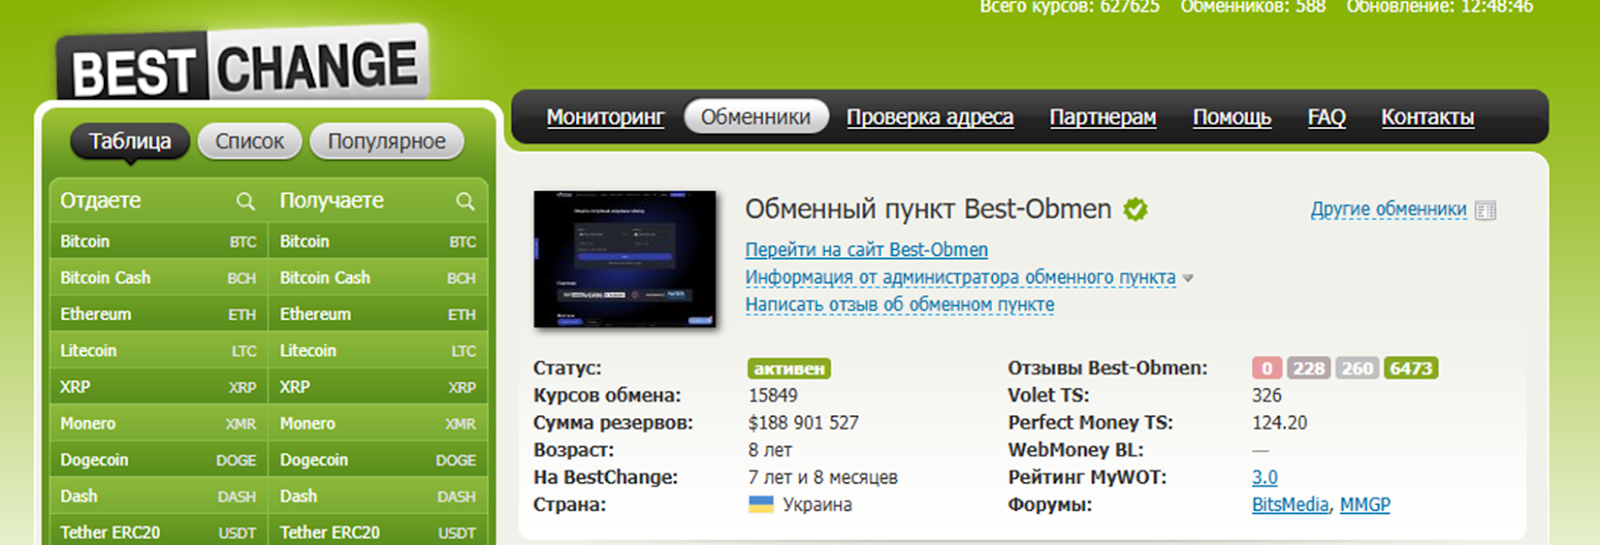Image resolution: width=1600 pixels, height=545 pixels.
Task: Select Litecoin in Получаете column
Action: click(x=378, y=350)
